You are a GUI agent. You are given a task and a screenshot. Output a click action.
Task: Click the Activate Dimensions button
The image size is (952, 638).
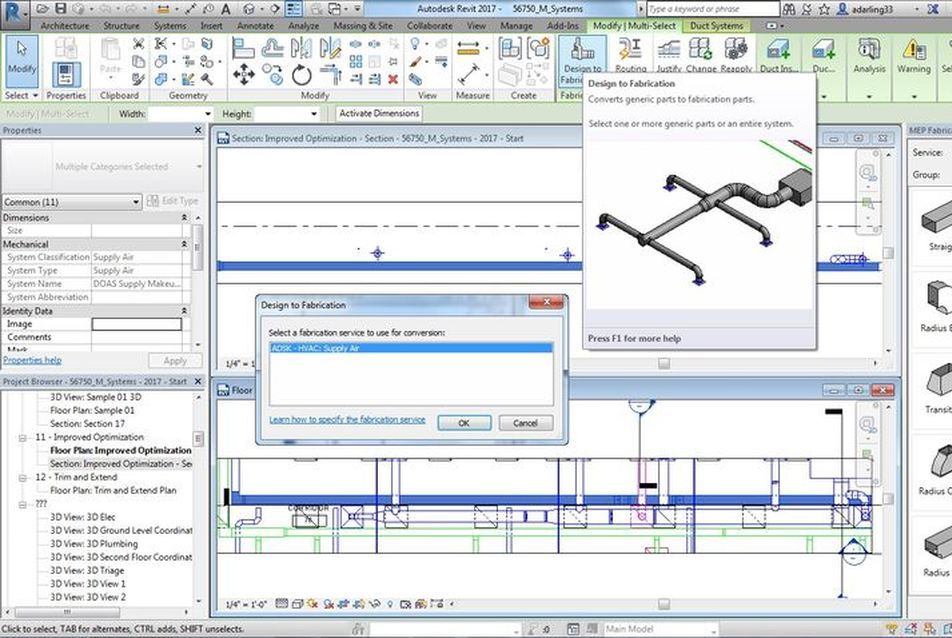(x=379, y=114)
